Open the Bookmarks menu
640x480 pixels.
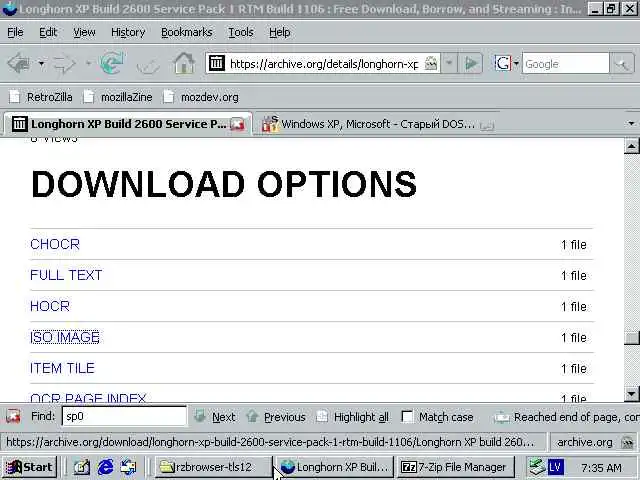point(187,32)
